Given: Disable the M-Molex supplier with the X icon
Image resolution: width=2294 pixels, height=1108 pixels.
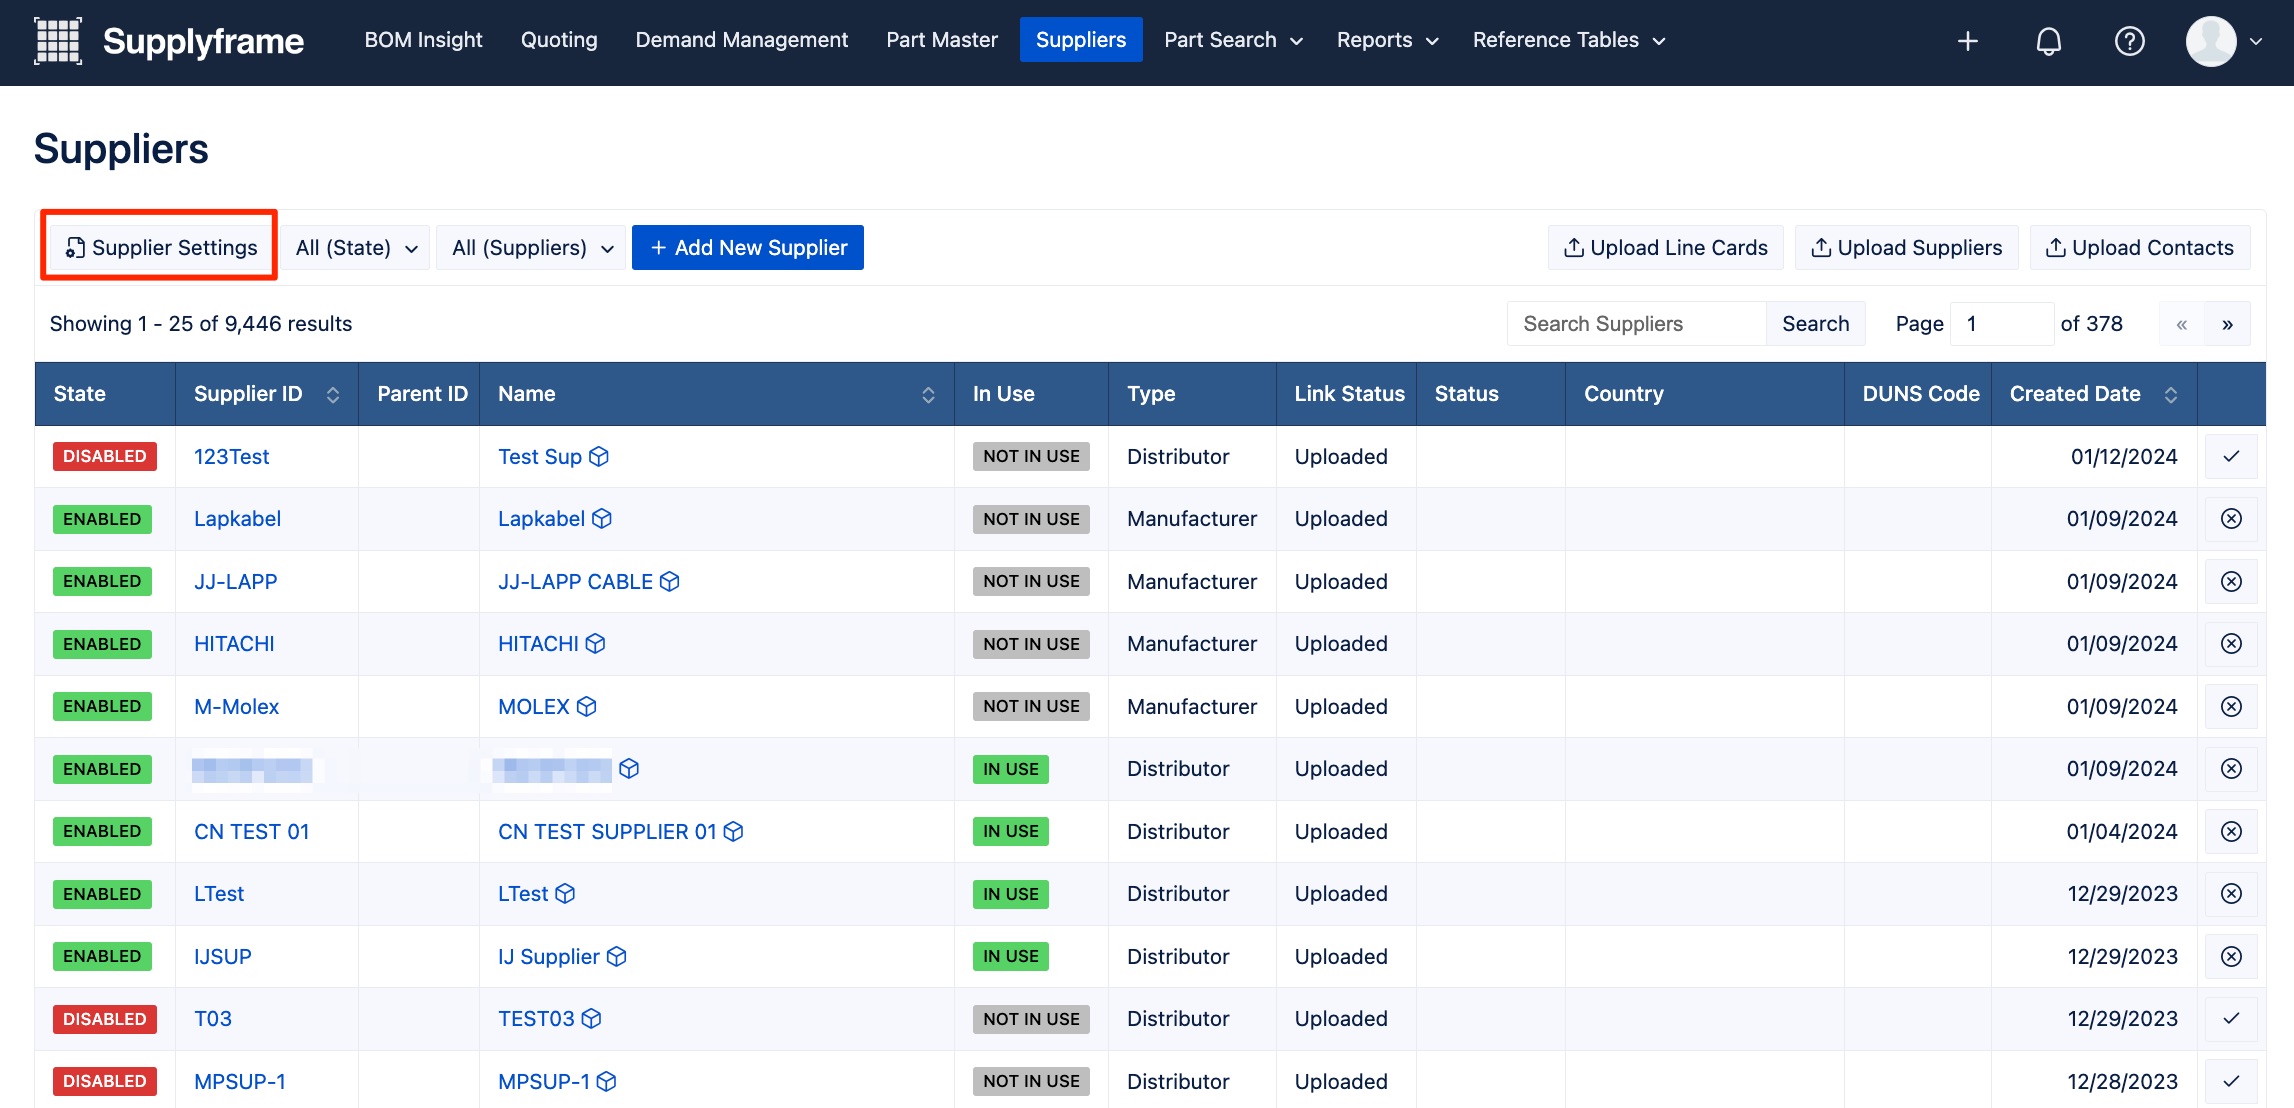Looking at the screenshot, I should pos(2231,706).
